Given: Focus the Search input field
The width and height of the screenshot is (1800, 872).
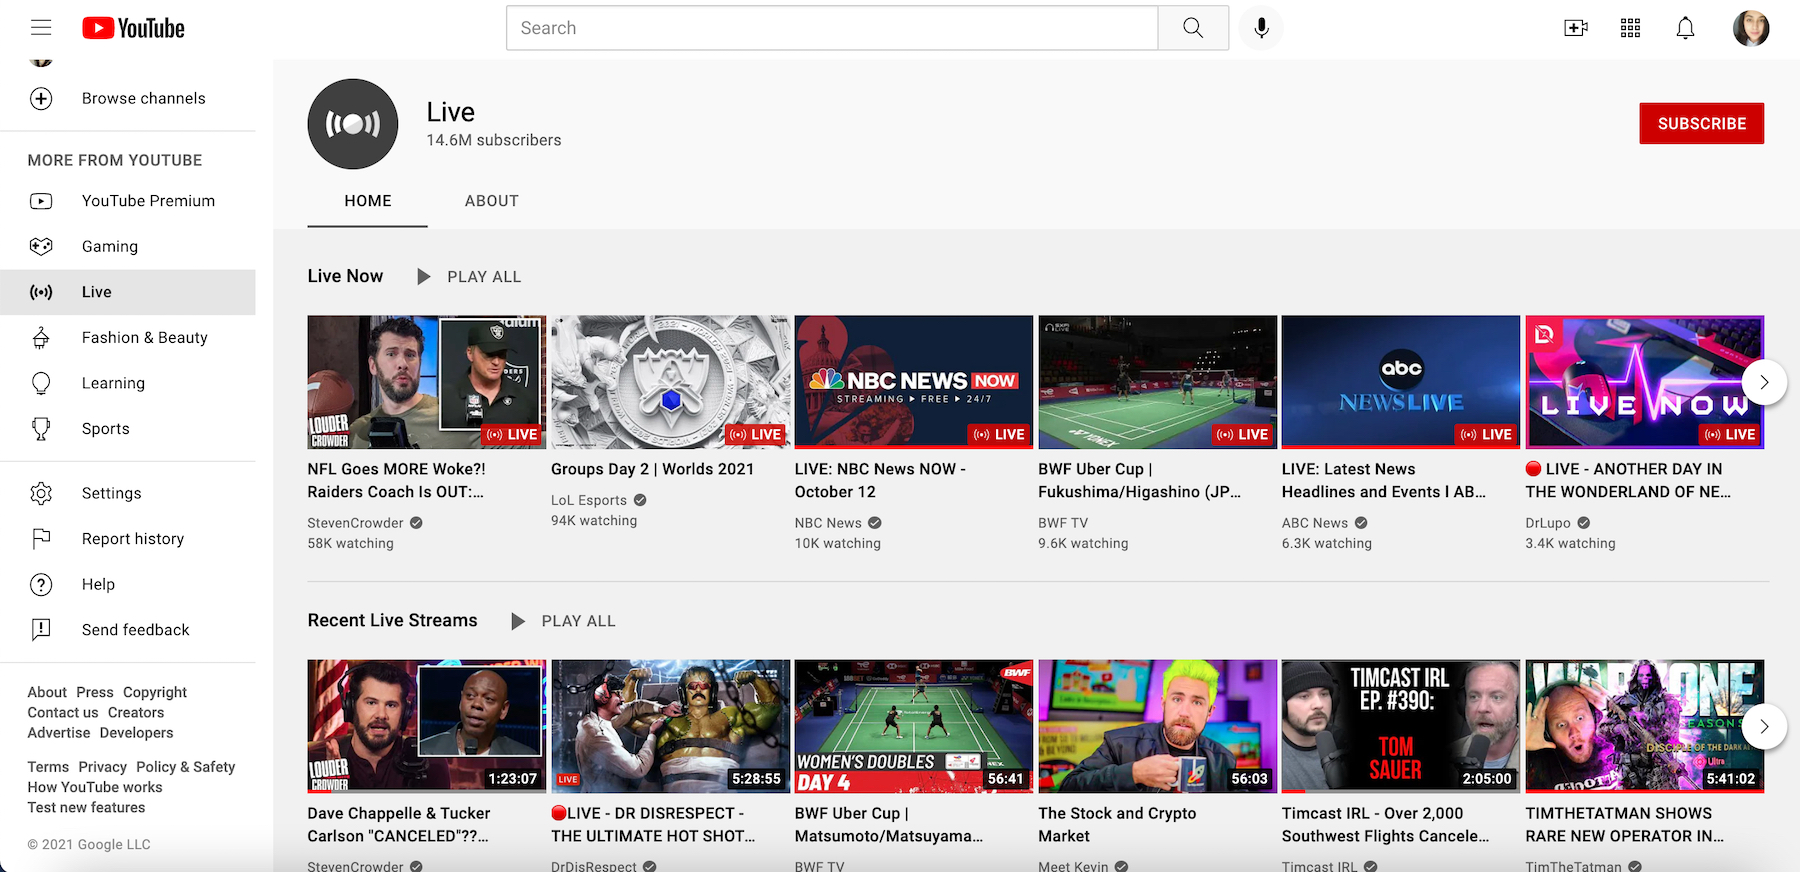Looking at the screenshot, I should point(832,28).
